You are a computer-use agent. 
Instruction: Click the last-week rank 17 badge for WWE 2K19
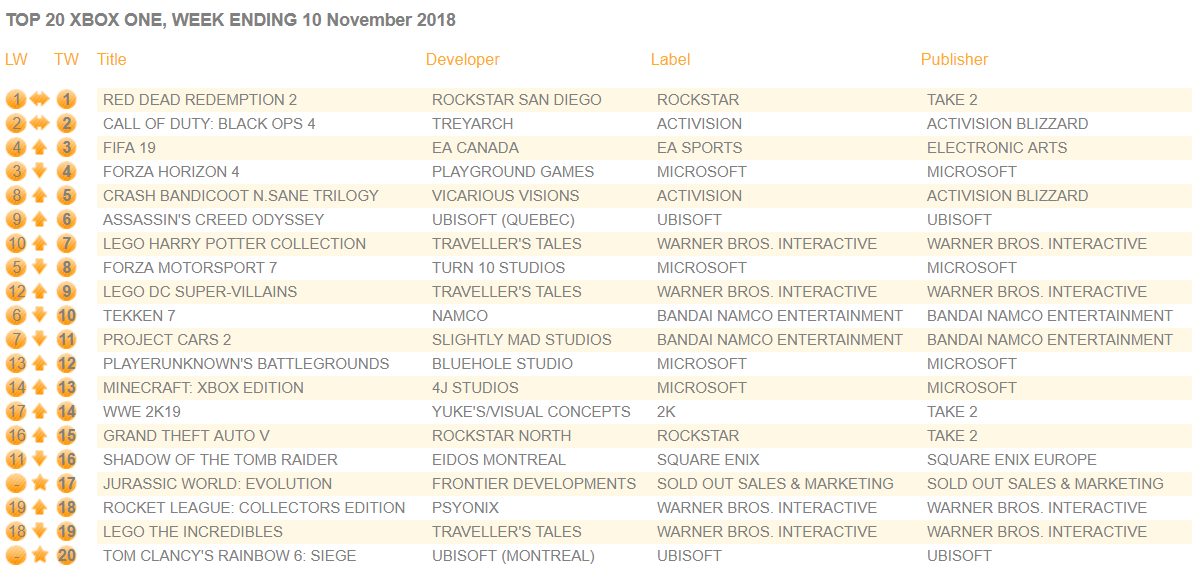coord(16,412)
